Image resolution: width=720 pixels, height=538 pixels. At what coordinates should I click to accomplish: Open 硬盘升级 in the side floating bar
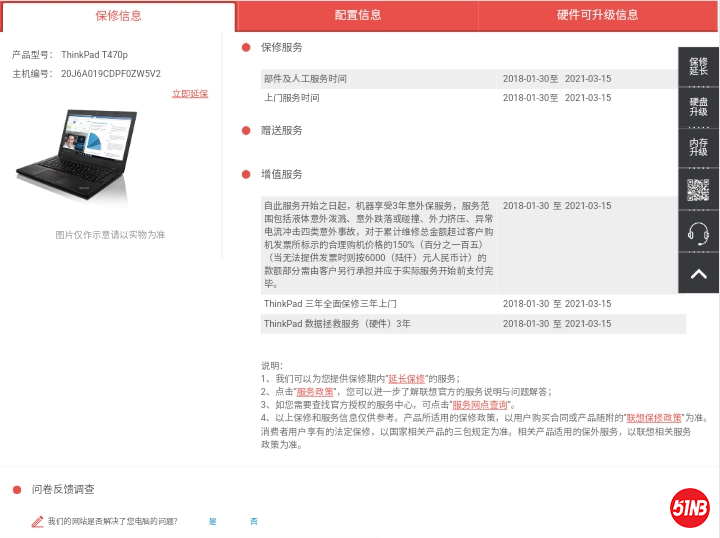click(x=698, y=107)
